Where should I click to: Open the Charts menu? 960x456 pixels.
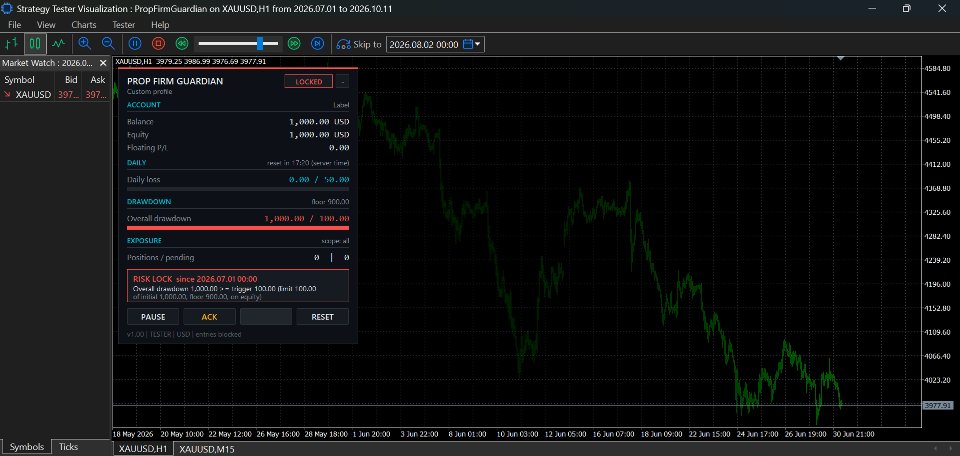[84, 25]
